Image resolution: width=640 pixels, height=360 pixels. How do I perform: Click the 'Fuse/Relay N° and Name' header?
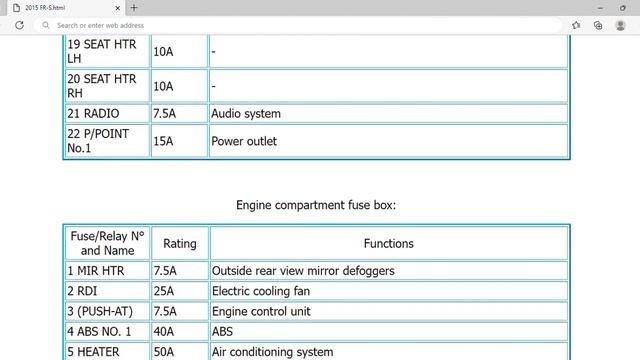107,243
